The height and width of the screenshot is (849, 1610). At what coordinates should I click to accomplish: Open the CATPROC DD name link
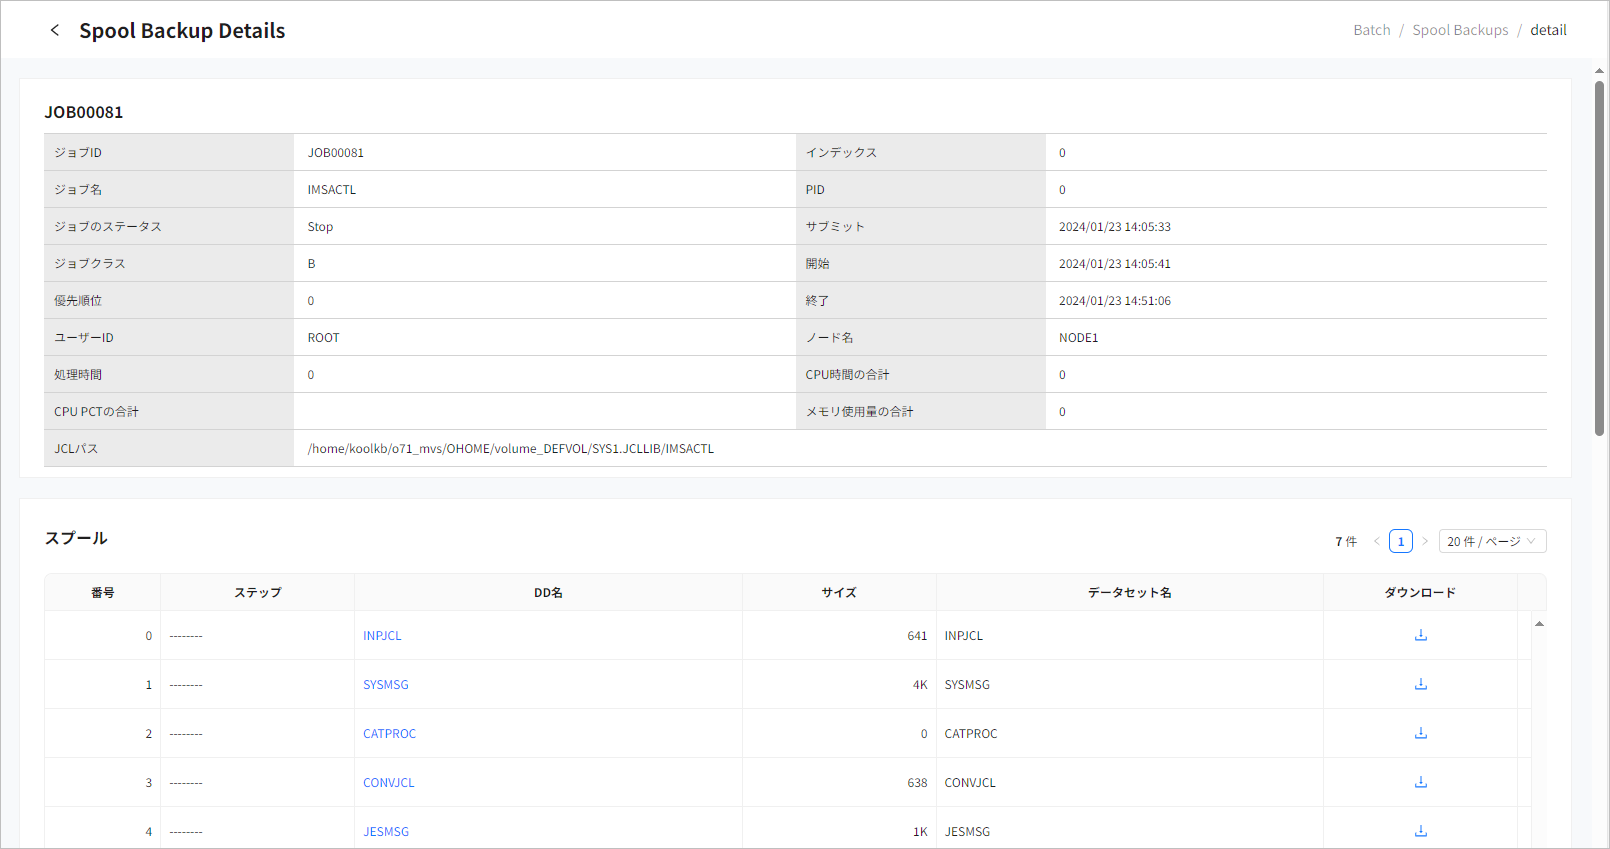pyautogui.click(x=389, y=734)
